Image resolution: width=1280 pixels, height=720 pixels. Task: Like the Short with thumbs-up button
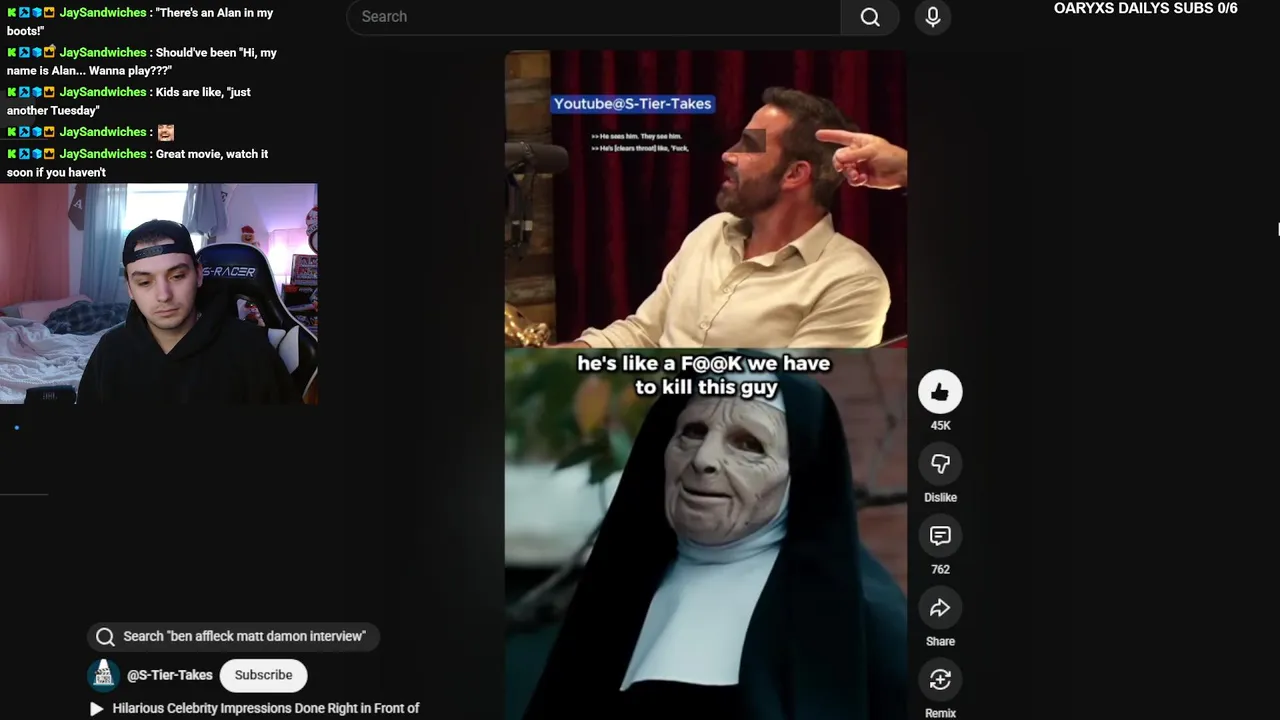940,392
